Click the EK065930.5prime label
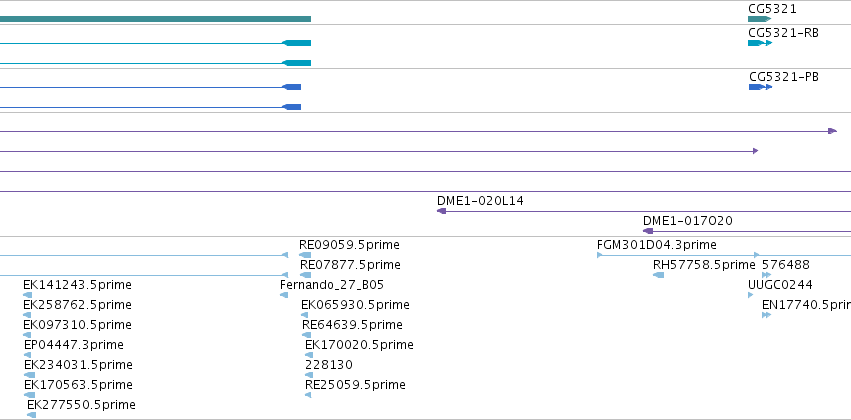The height and width of the screenshot is (420, 851). click(355, 305)
